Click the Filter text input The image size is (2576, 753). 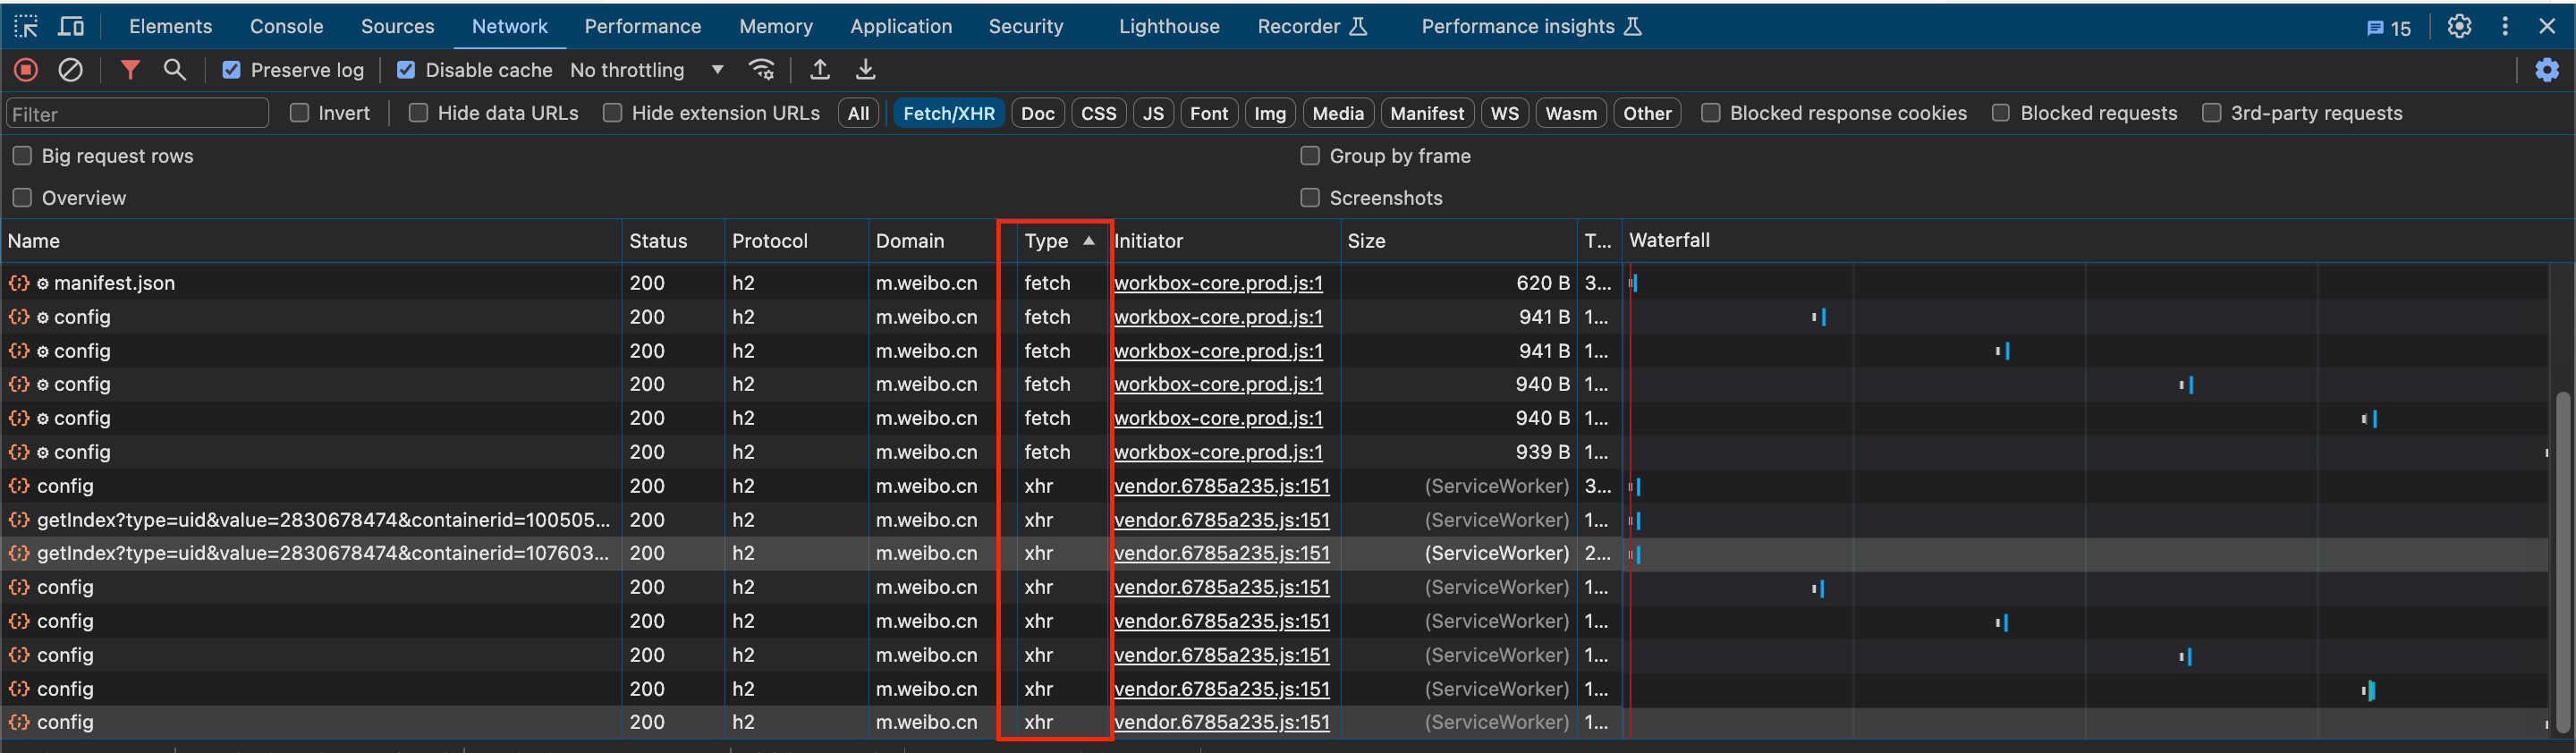137,114
